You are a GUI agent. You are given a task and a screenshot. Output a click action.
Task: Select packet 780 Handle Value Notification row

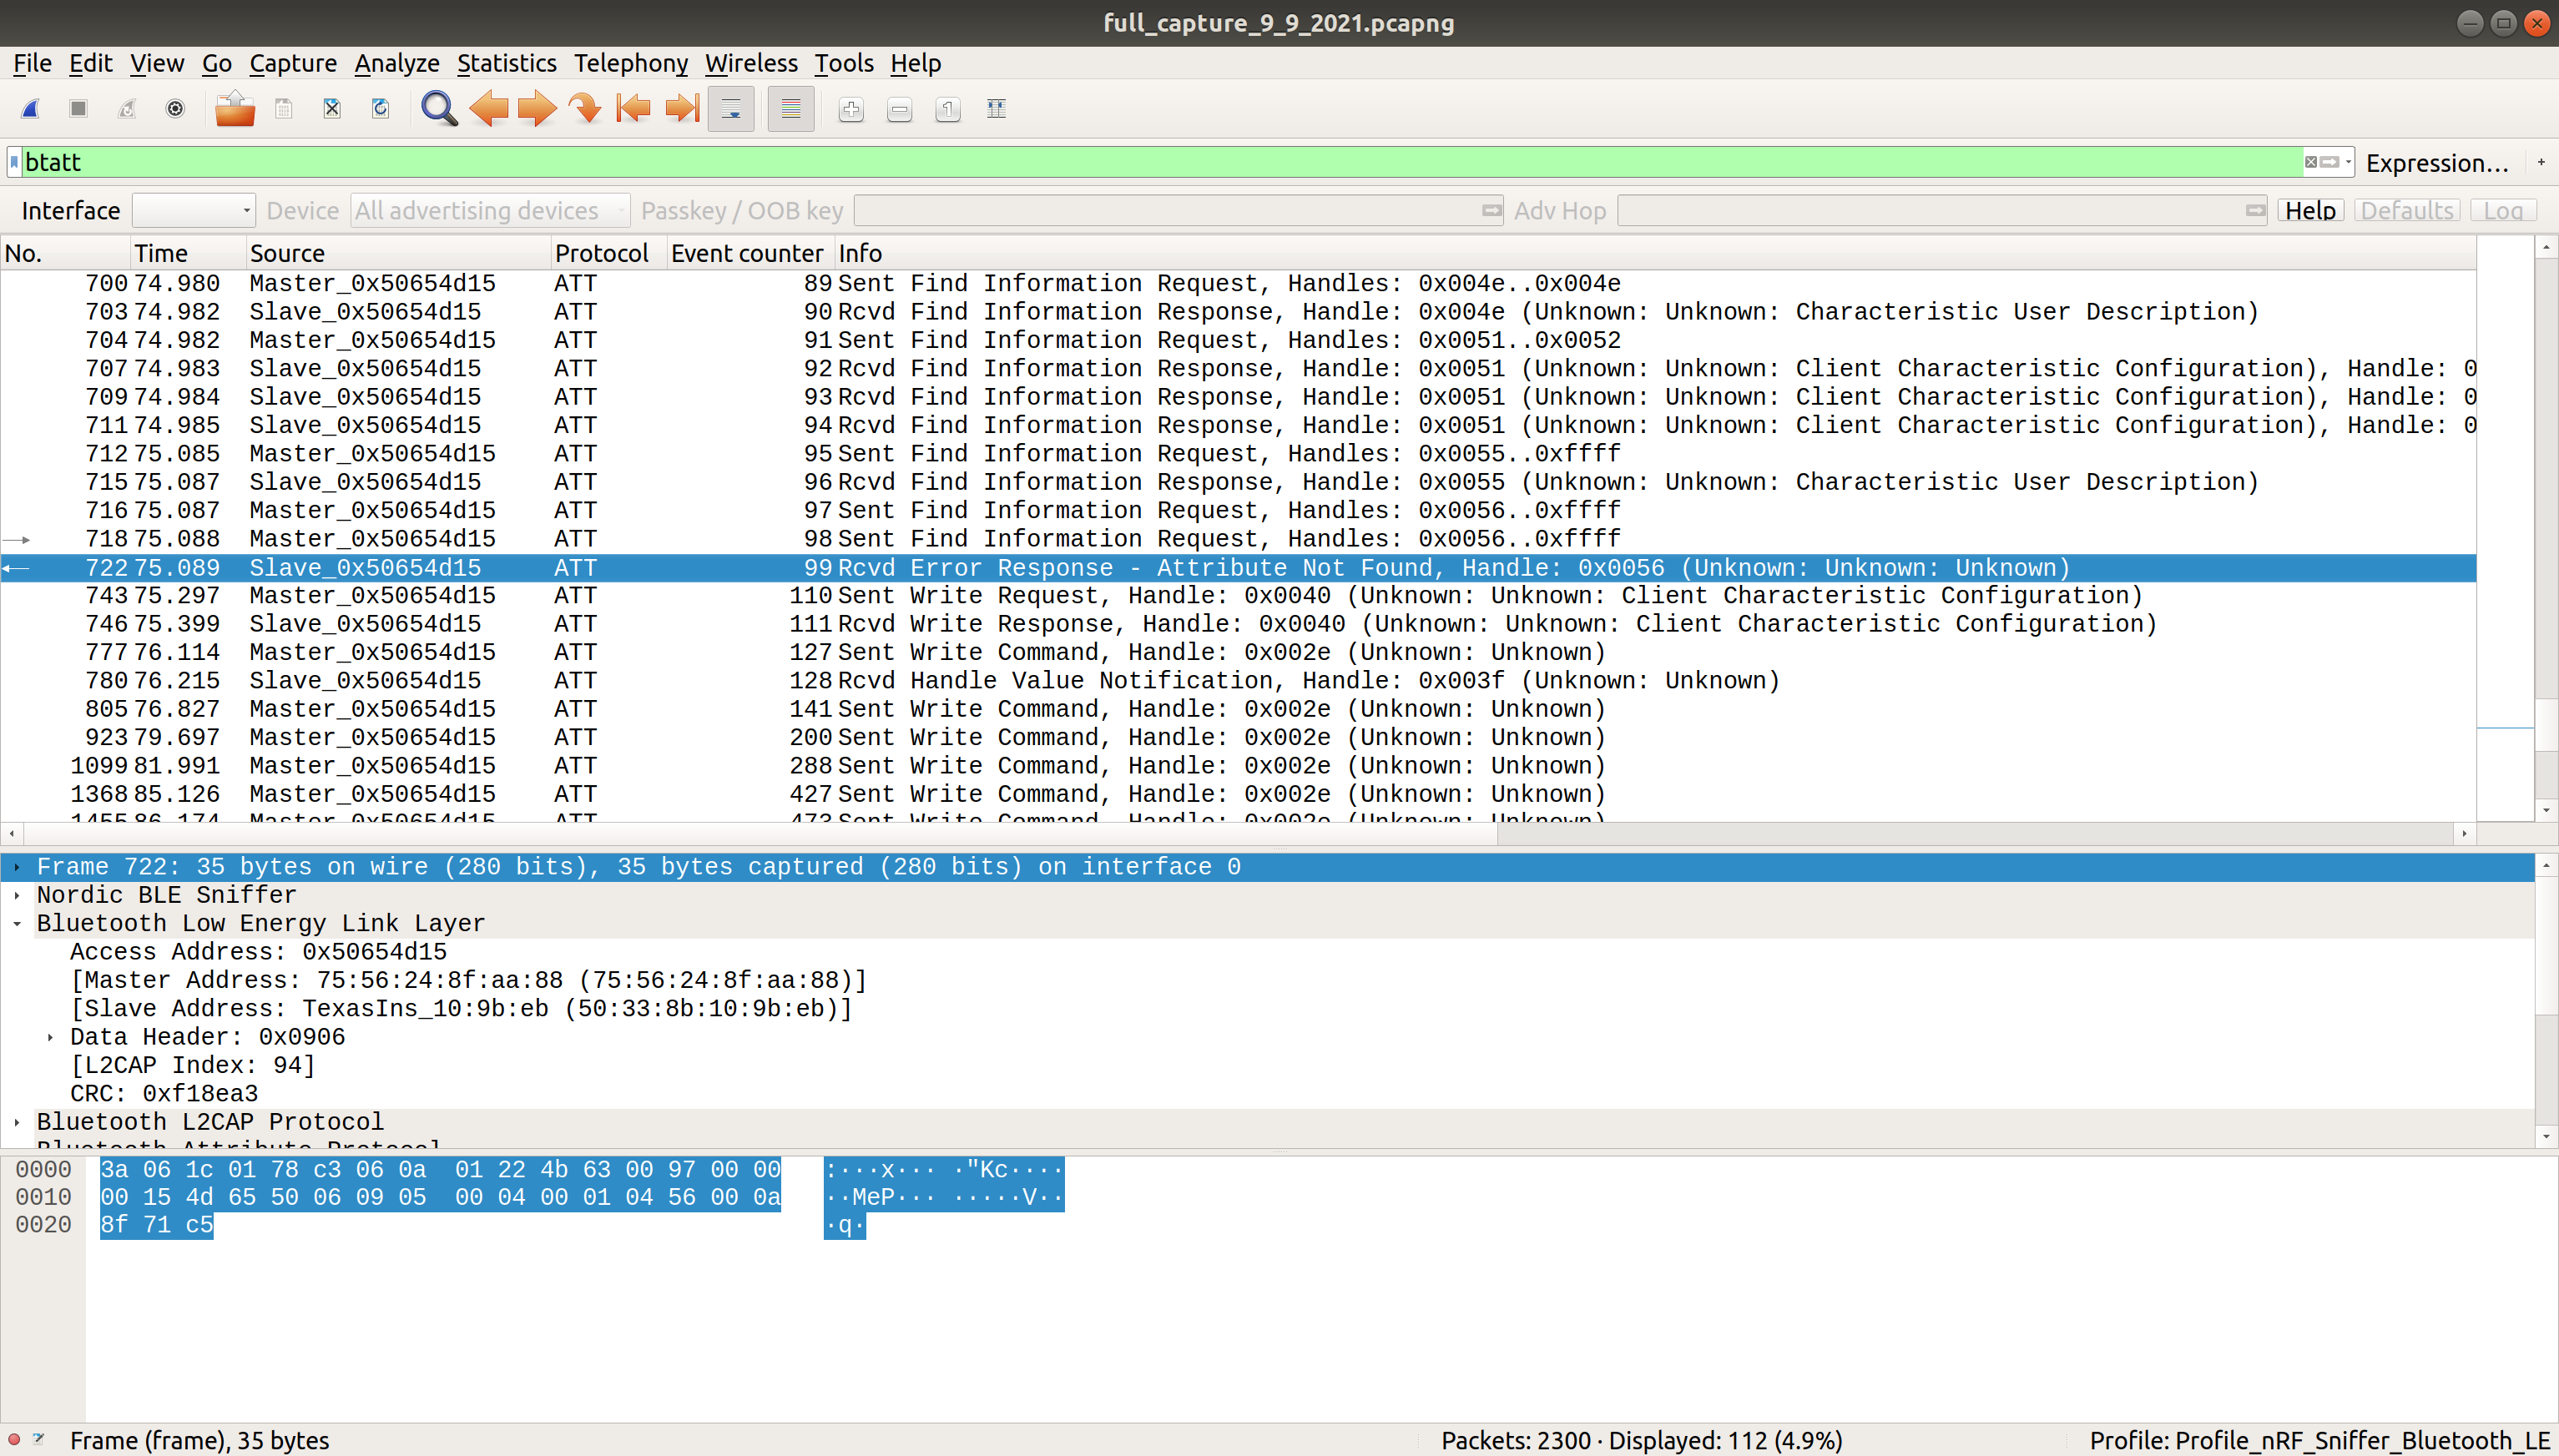click(1238, 681)
